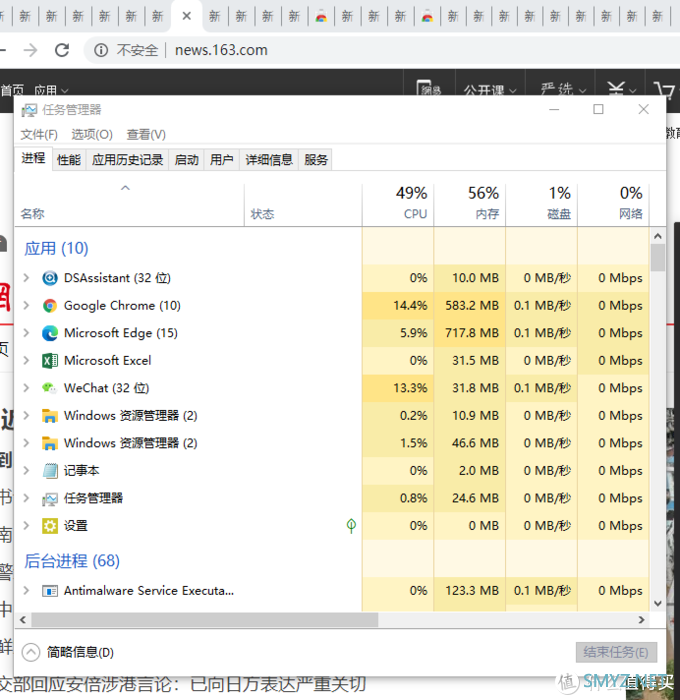Click the Task Manager title bar icon

pos(29,110)
